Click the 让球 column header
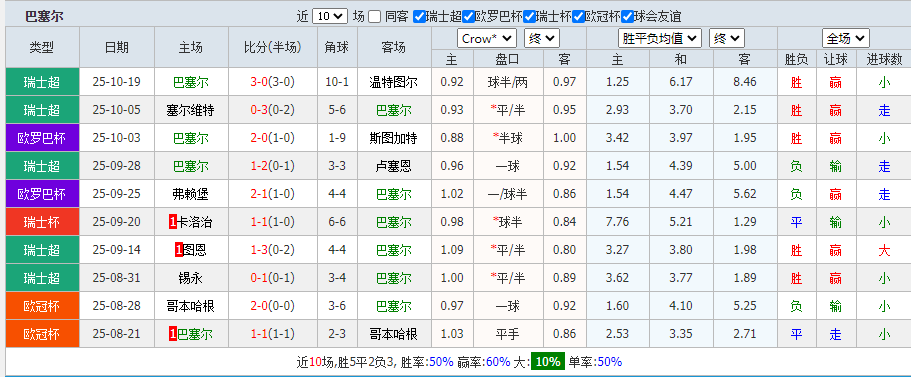Viewport: 911px width, 377px height. coord(836,59)
